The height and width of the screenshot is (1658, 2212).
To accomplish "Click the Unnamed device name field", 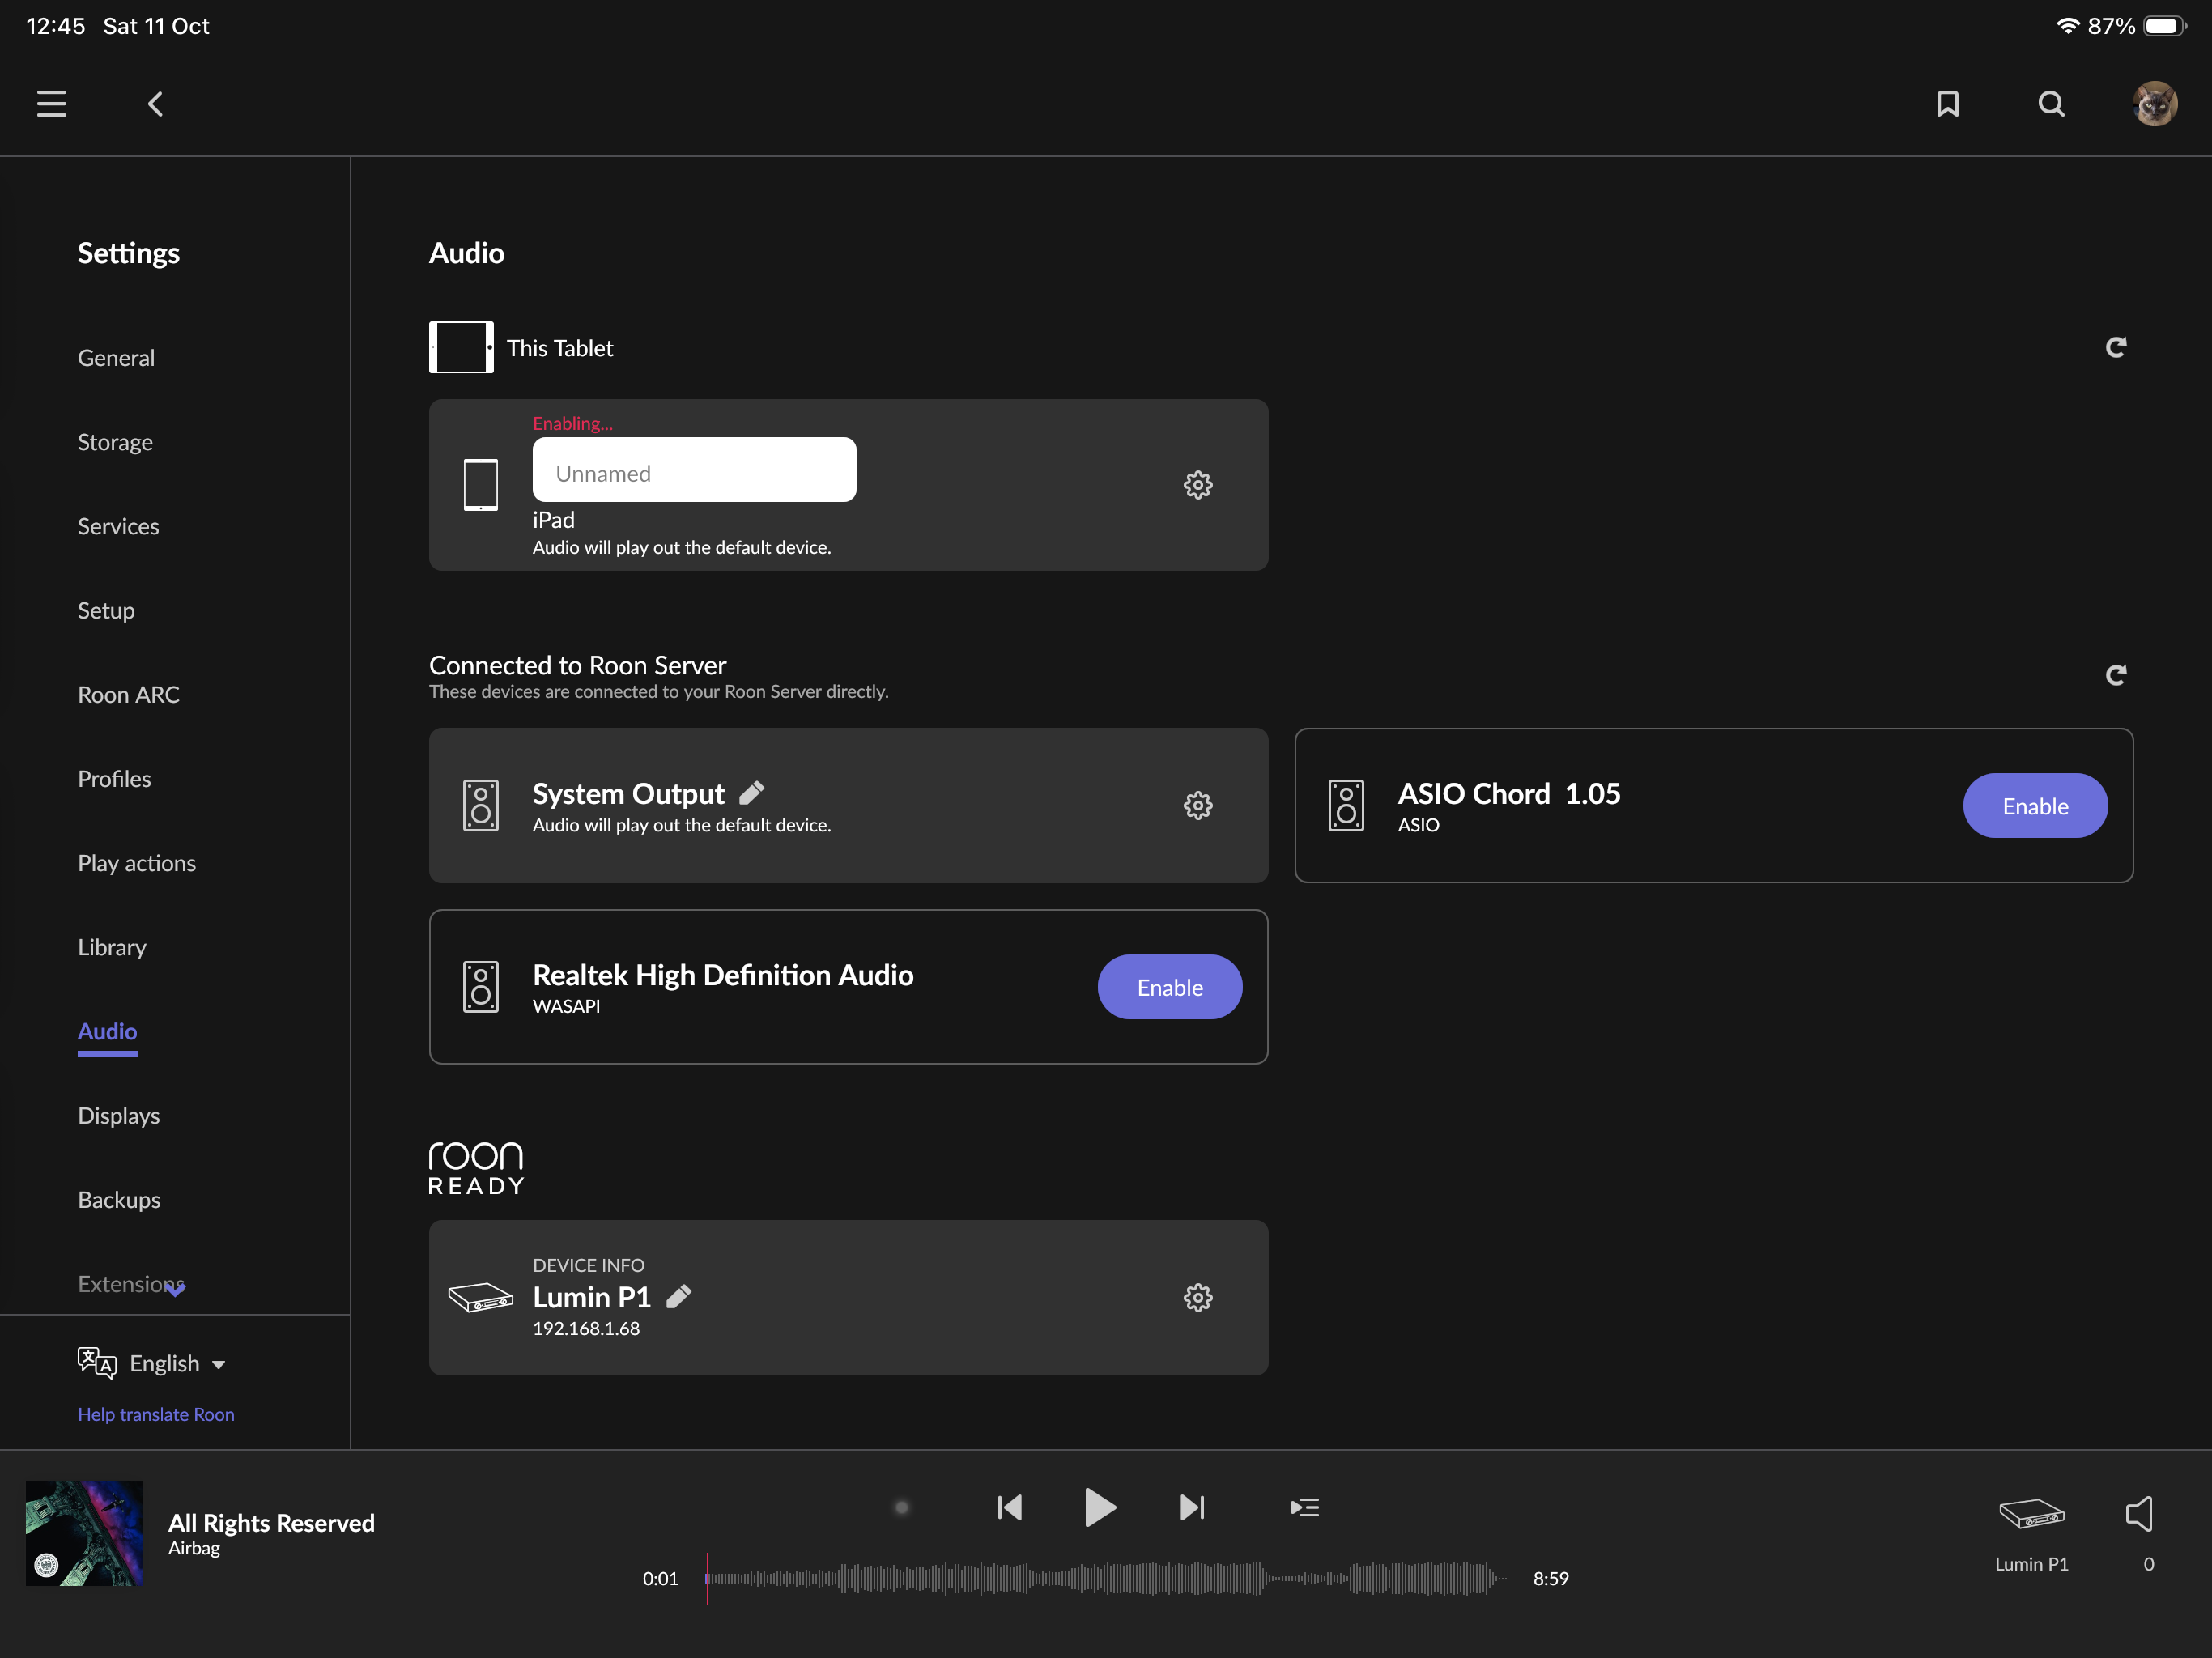I will (x=694, y=471).
